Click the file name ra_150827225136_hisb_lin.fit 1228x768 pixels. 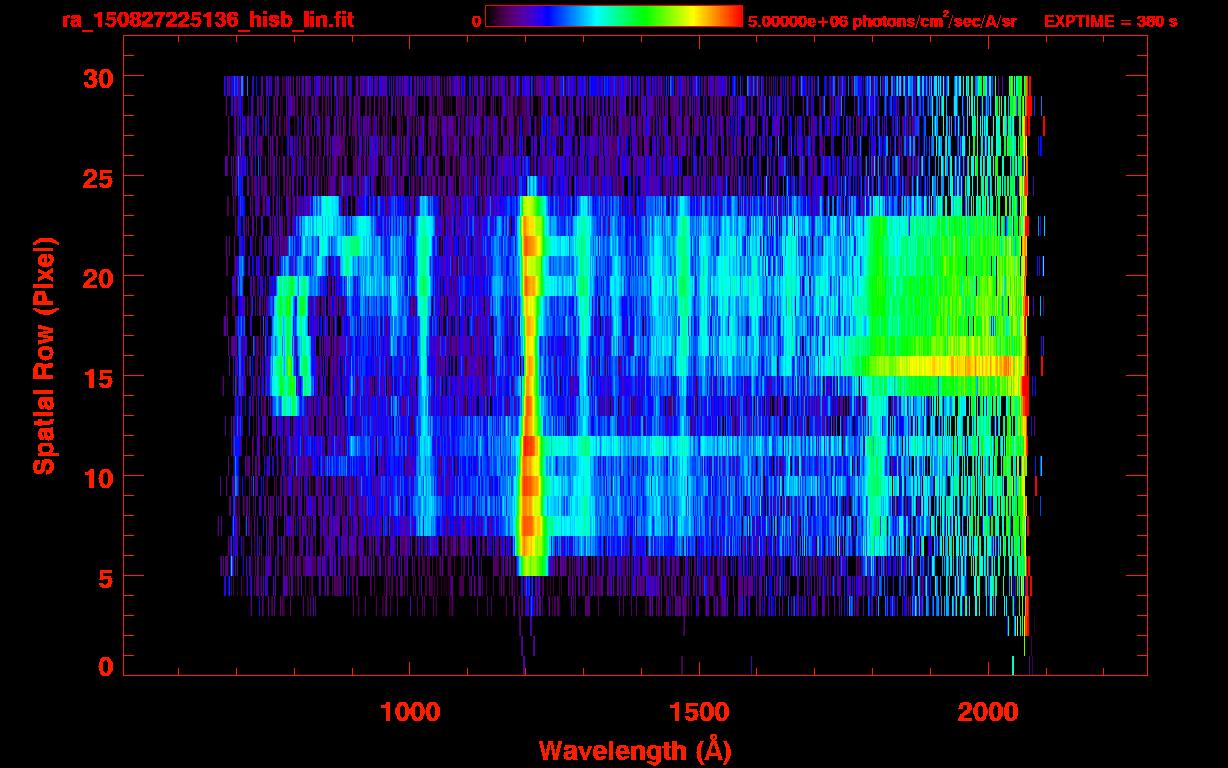[208, 20]
